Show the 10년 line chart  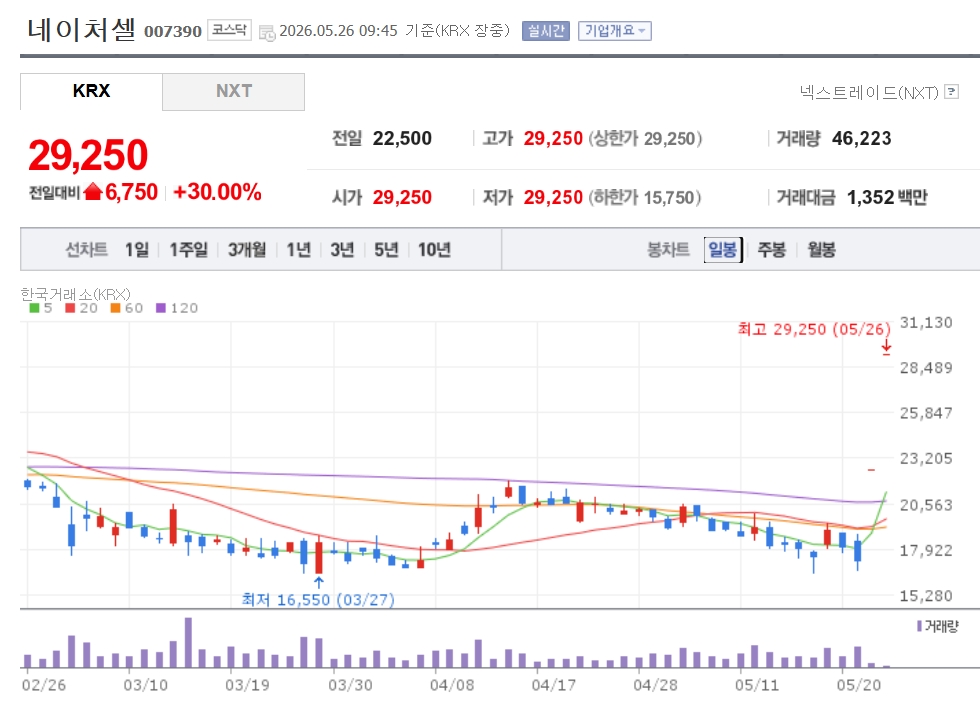434,250
